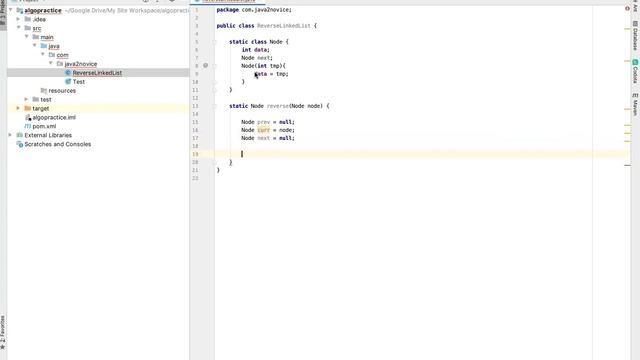Click the External Libraries icon

coord(20,135)
